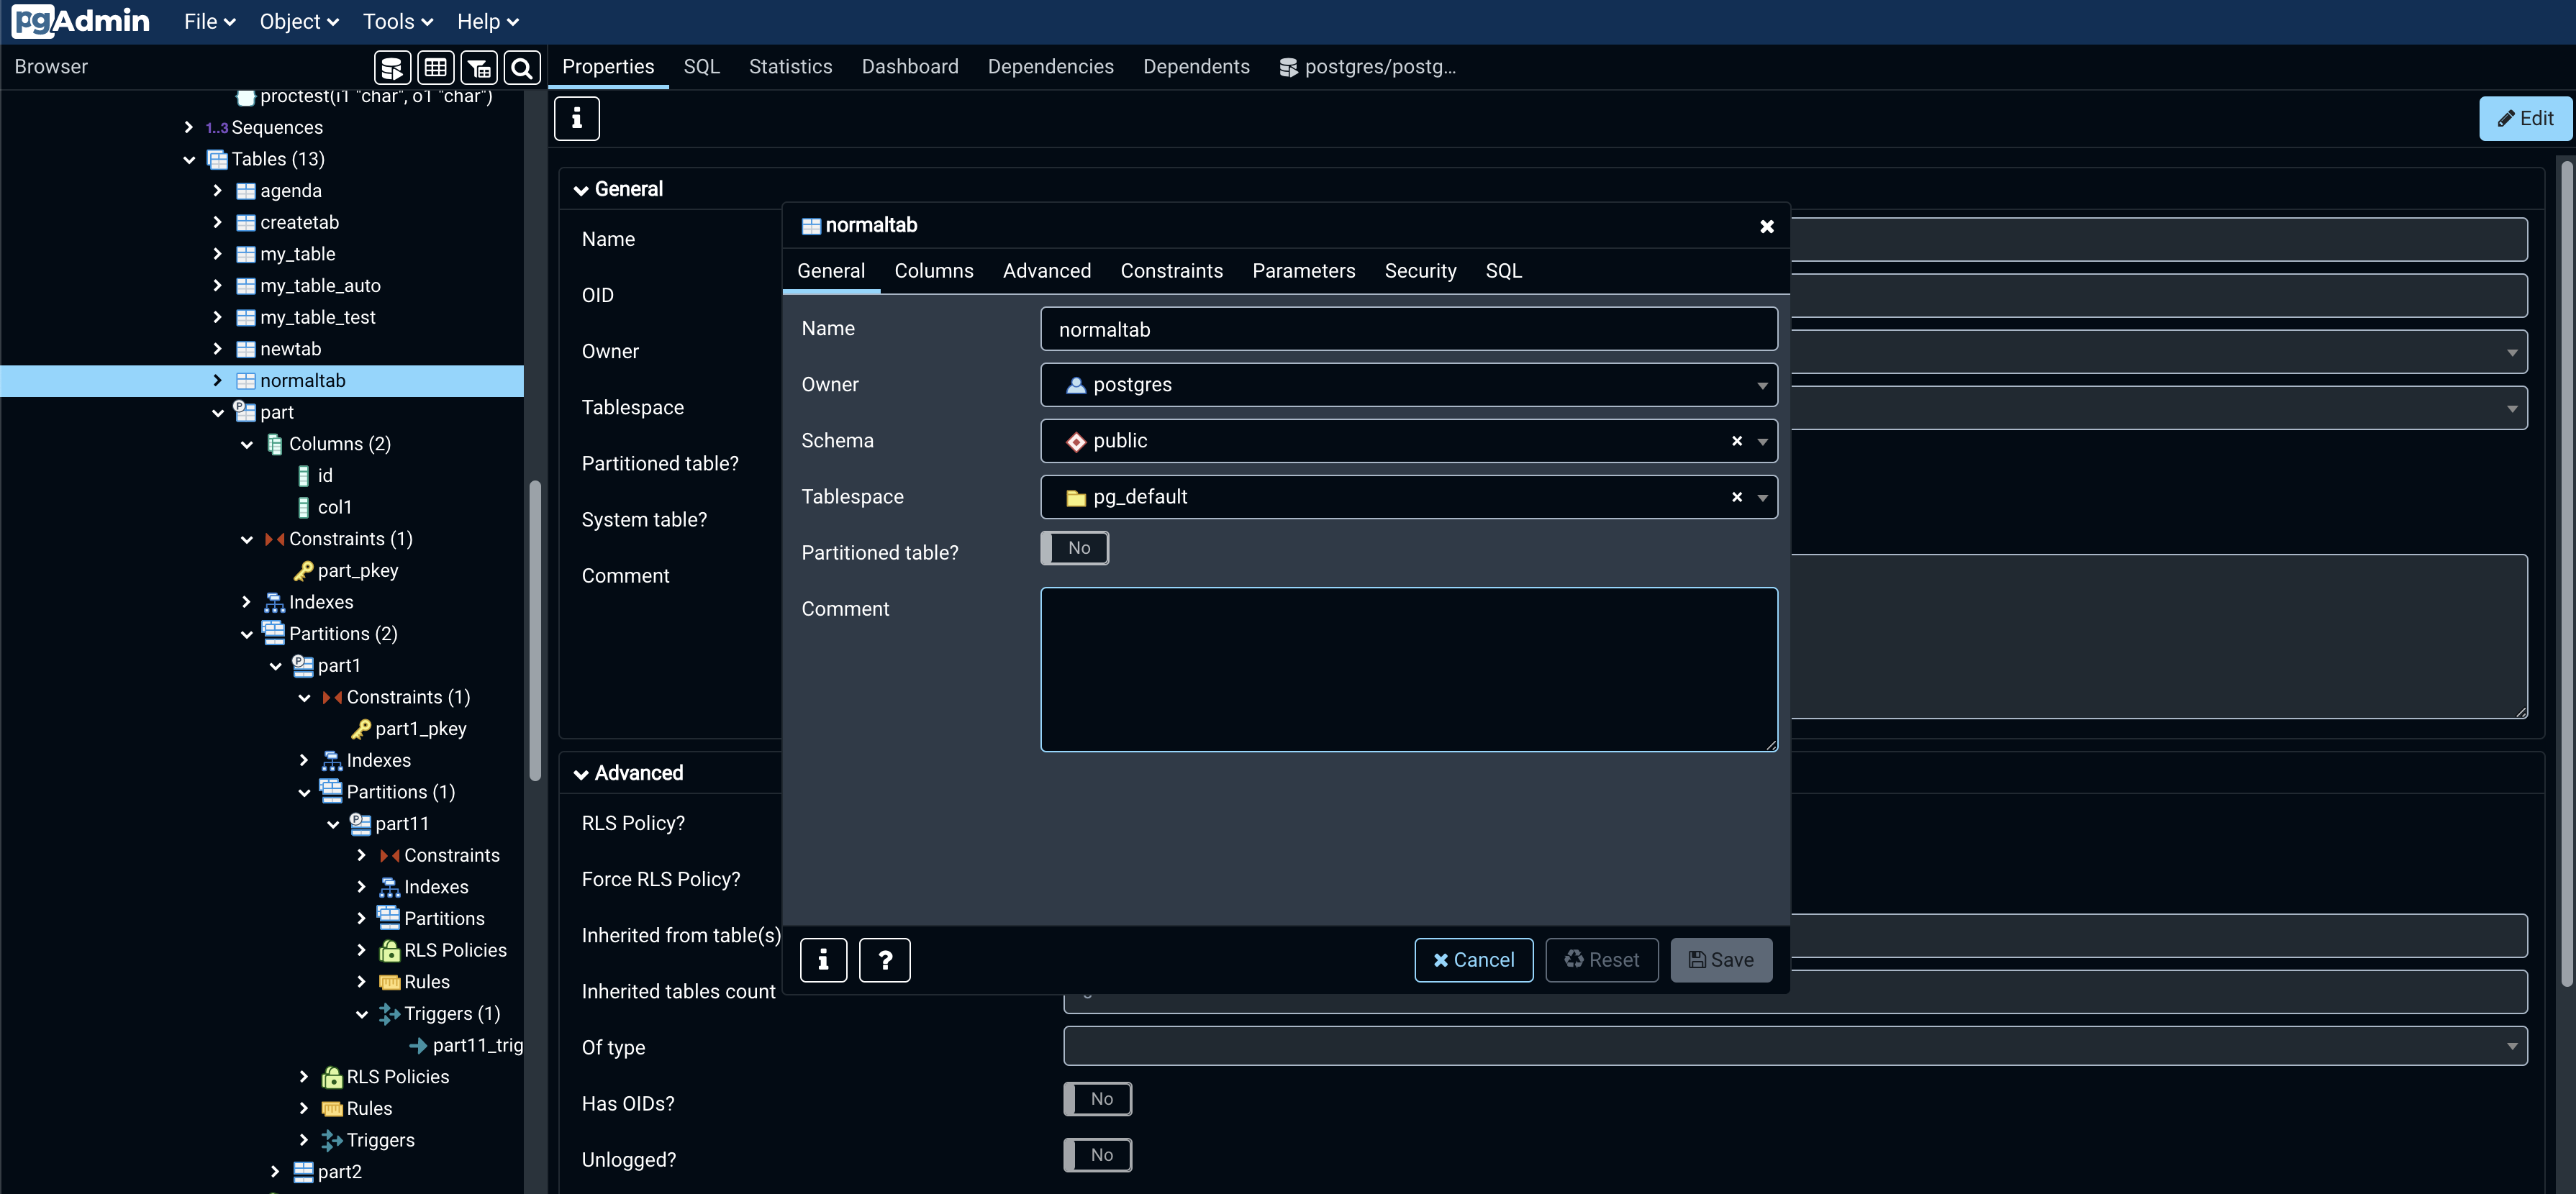Click the part1_pkey primary key icon

pos(361,729)
